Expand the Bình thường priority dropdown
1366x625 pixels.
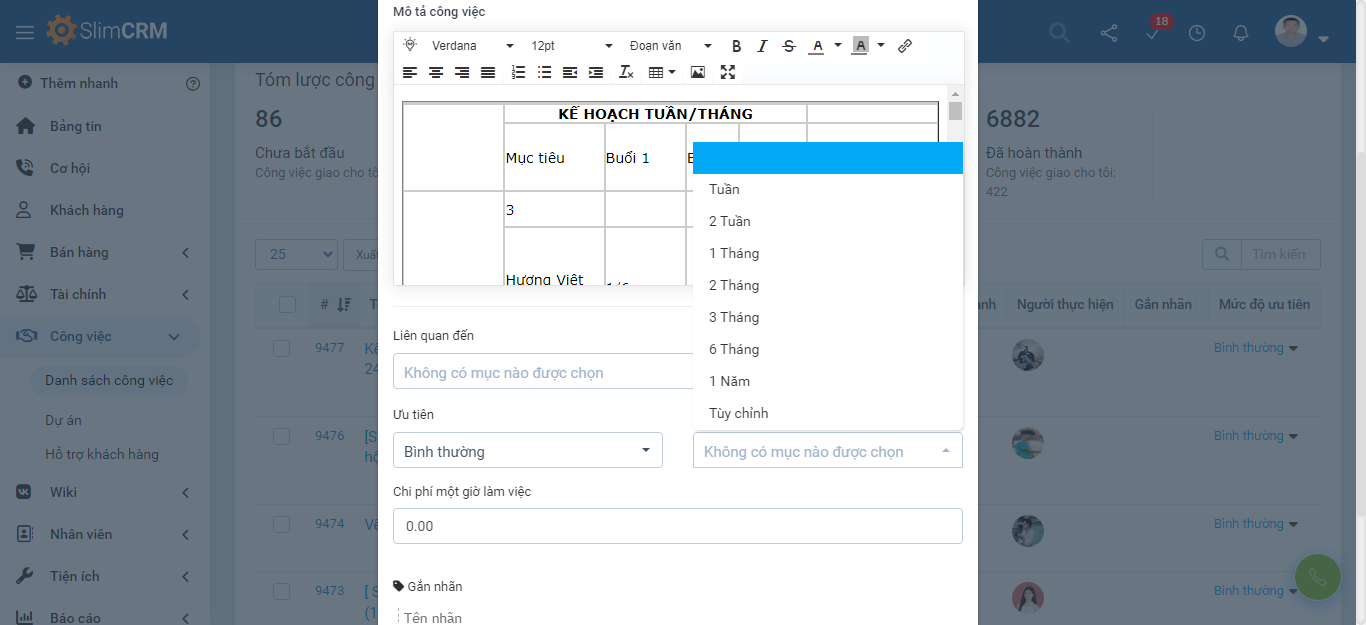coord(527,451)
